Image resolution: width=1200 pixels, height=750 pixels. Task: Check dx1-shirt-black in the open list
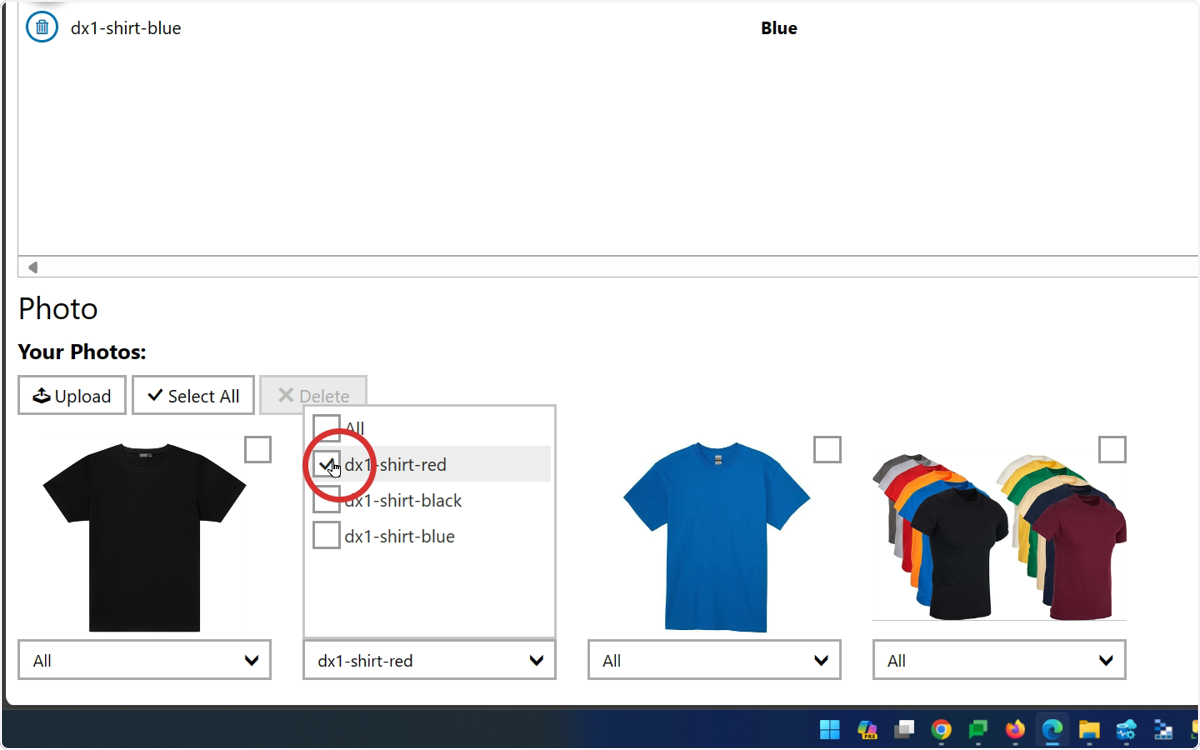327,500
